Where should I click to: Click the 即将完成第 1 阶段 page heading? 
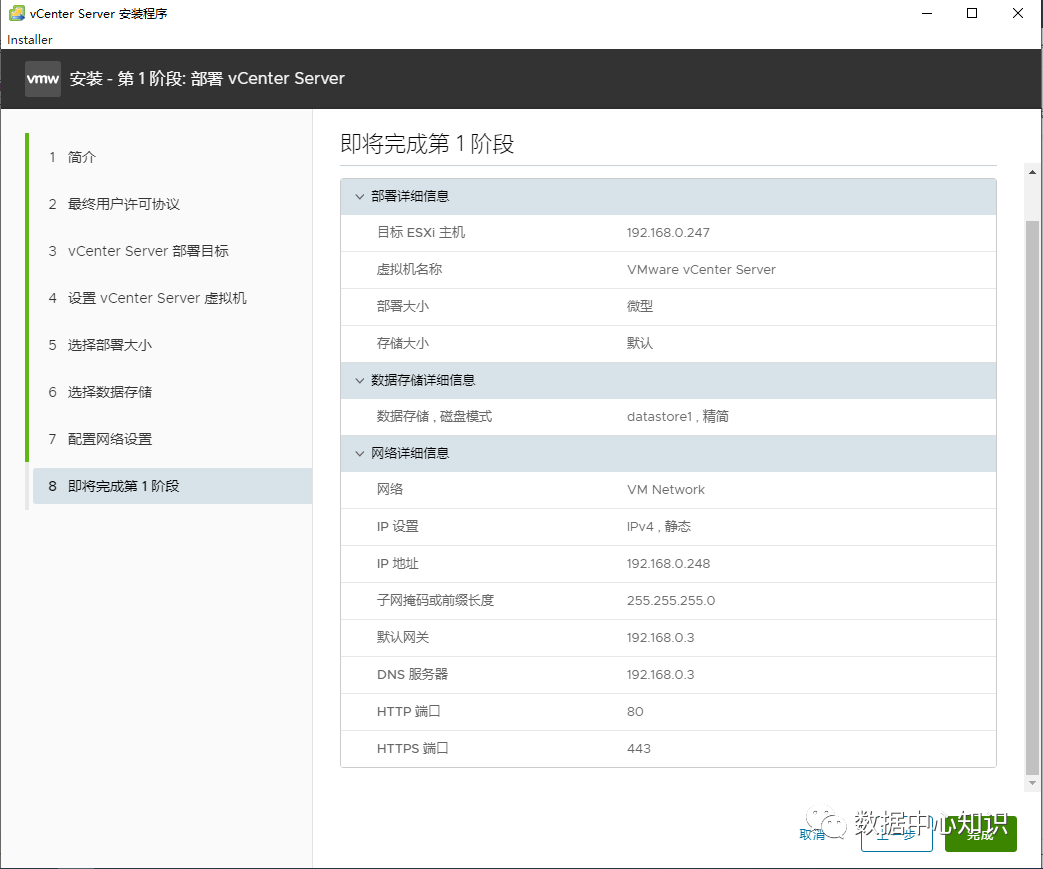pyautogui.click(x=427, y=144)
